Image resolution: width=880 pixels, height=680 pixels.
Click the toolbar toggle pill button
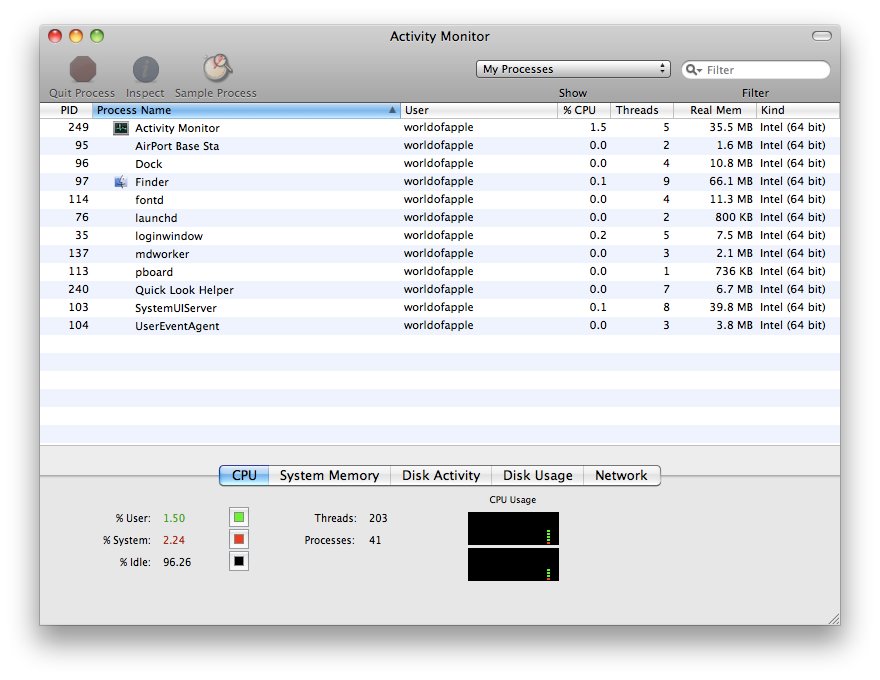pyautogui.click(x=821, y=36)
